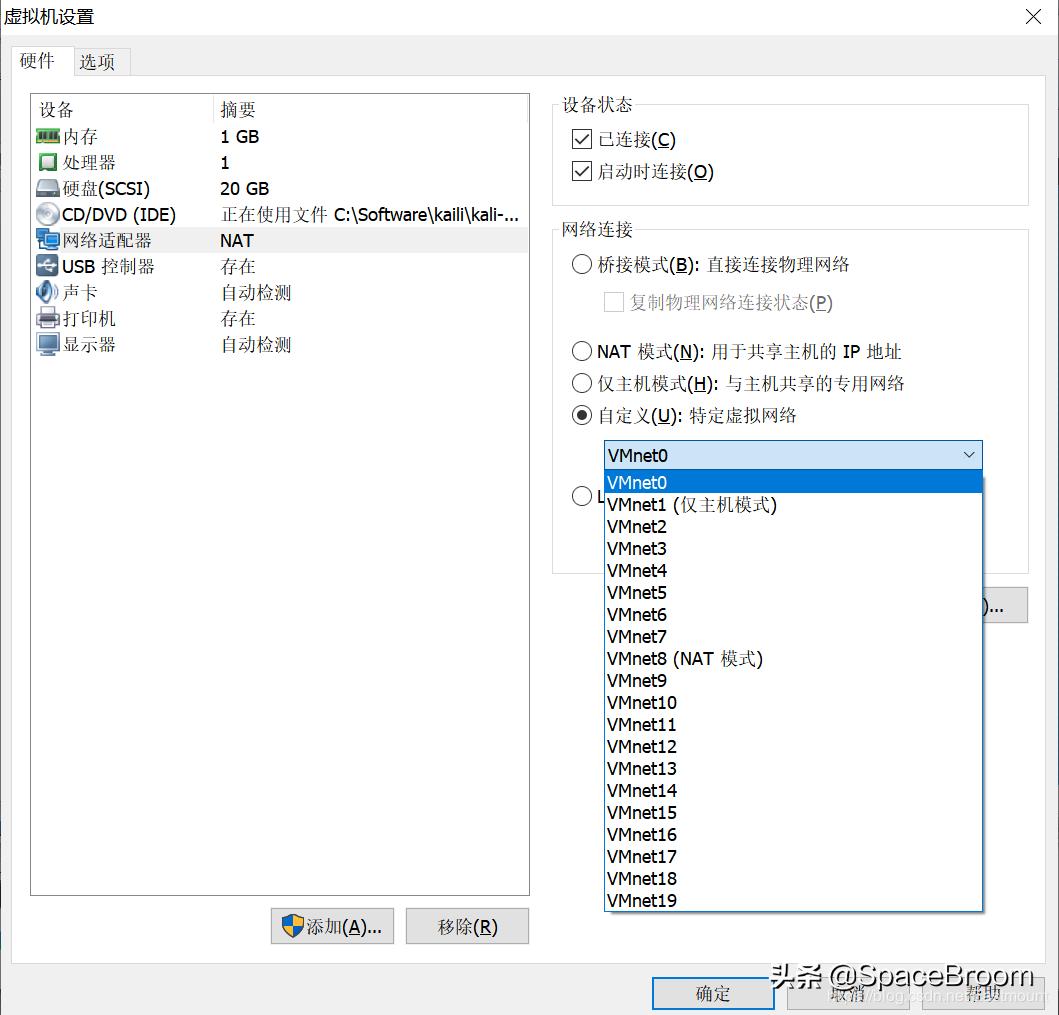Image resolution: width=1059 pixels, height=1015 pixels.
Task: Click the 显示器 display icon
Action: point(50,344)
